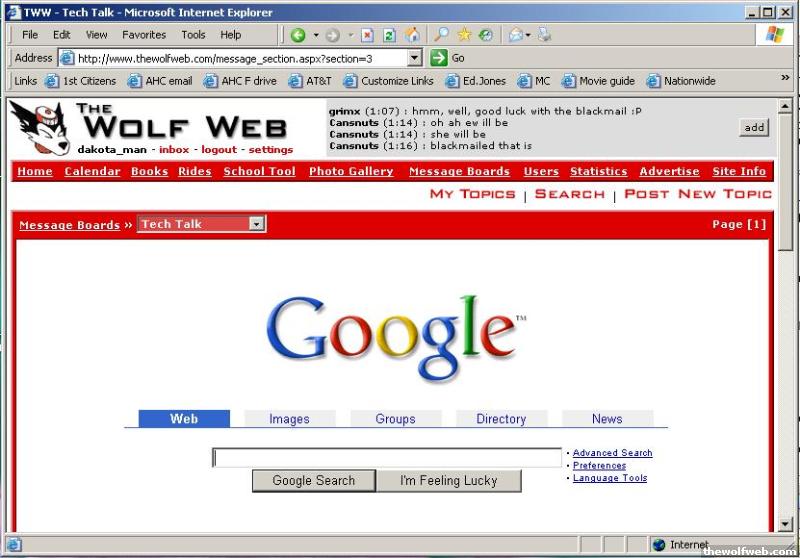Click the Refresh page icon

[389, 35]
